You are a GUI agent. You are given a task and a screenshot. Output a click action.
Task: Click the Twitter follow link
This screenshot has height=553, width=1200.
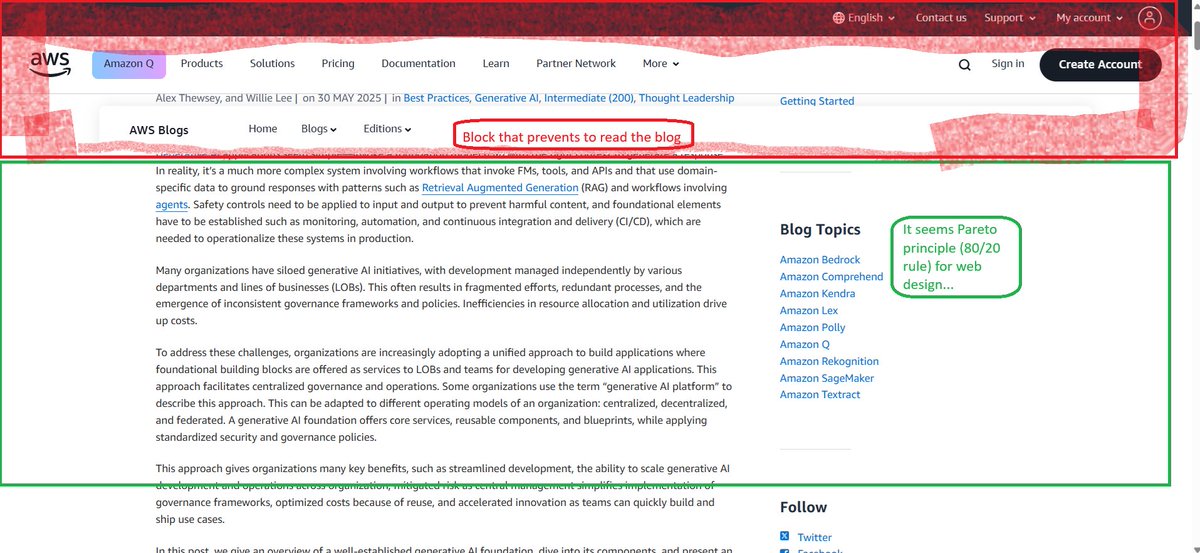814,538
